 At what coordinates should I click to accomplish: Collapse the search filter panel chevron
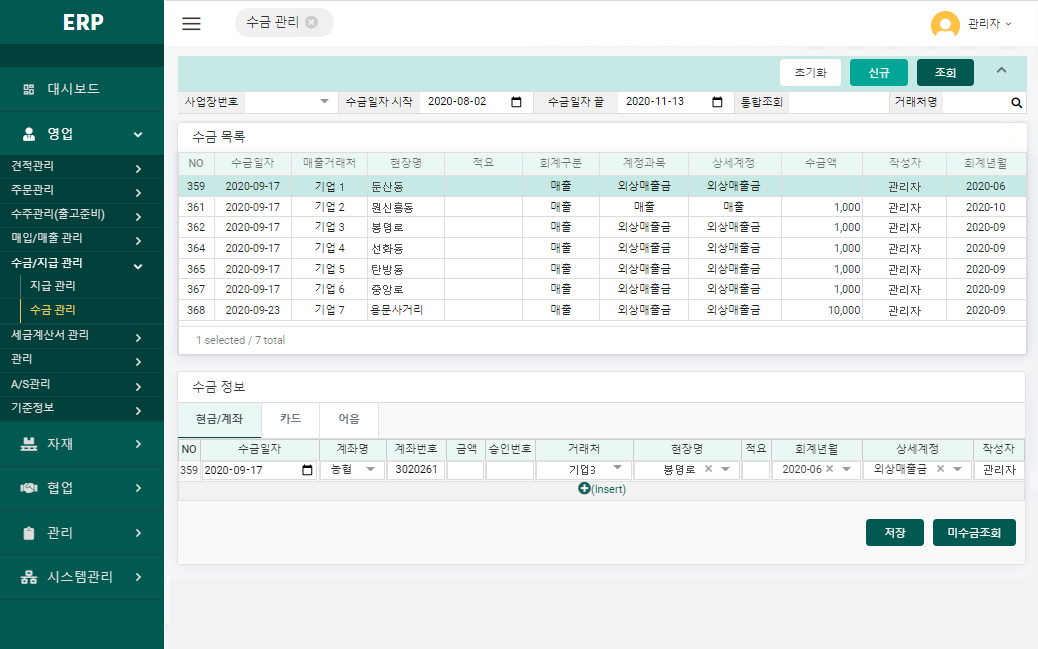(1001, 70)
